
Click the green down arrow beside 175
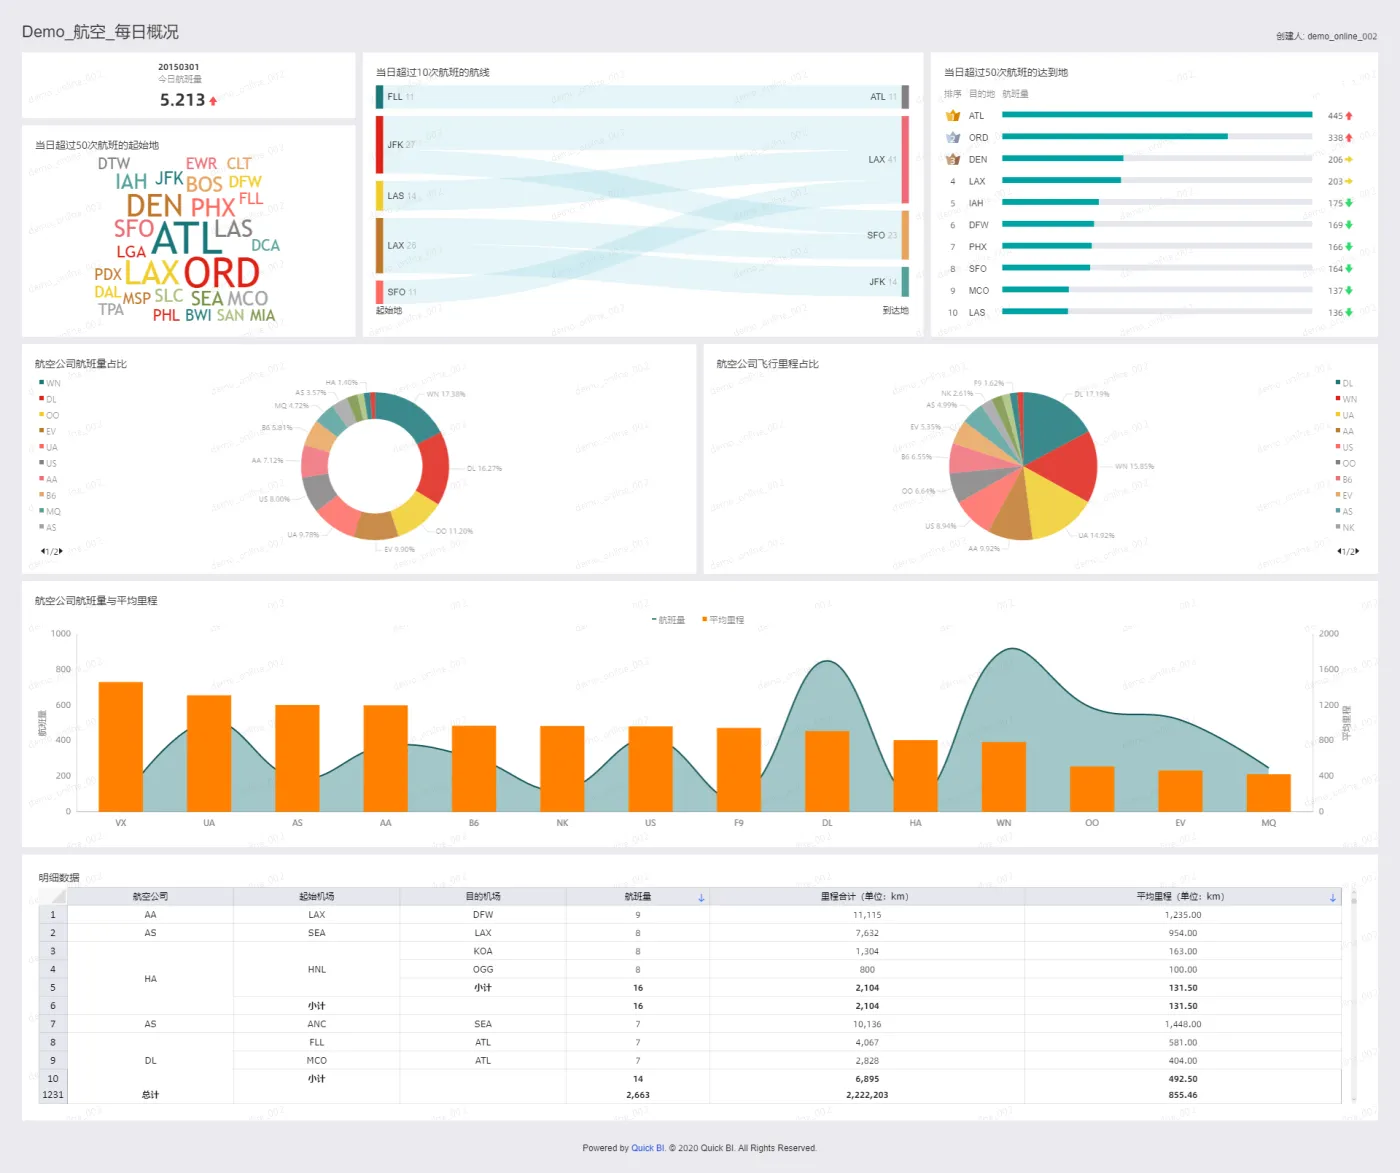click(1349, 203)
